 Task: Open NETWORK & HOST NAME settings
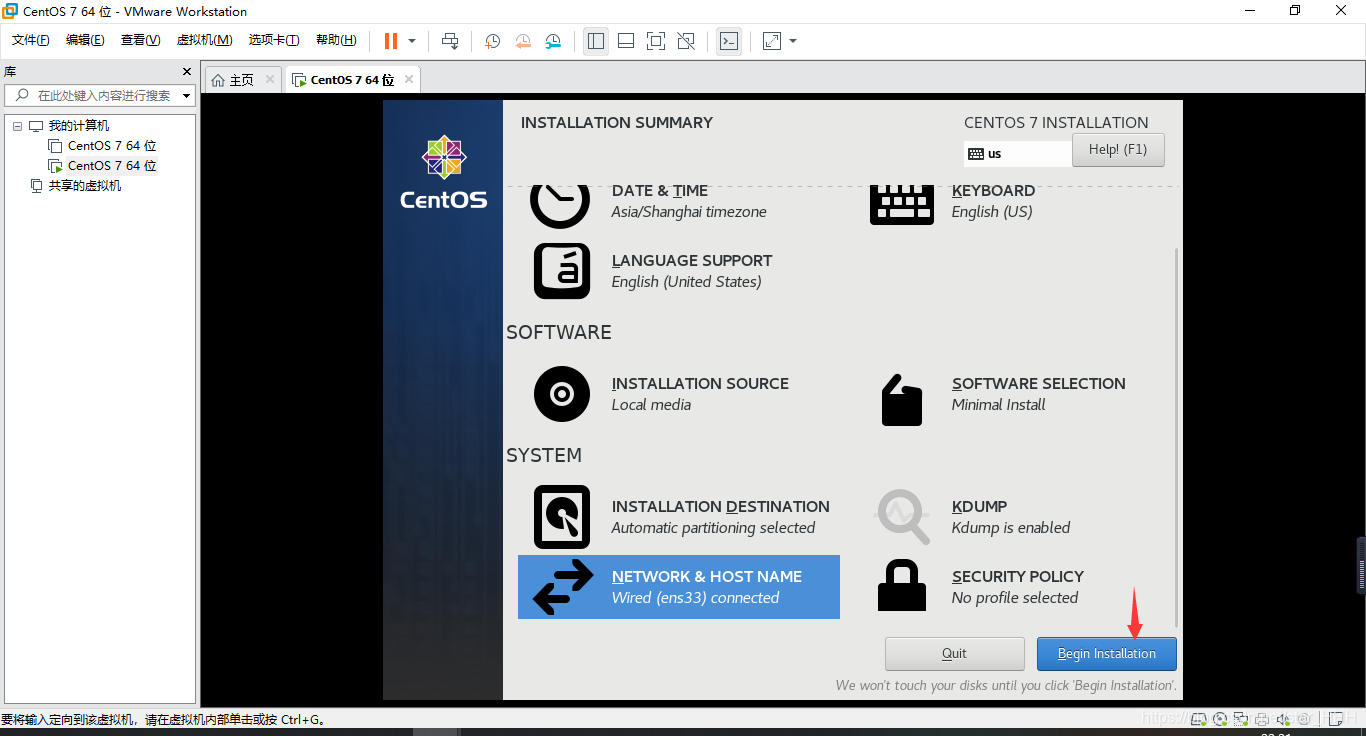[x=679, y=587]
